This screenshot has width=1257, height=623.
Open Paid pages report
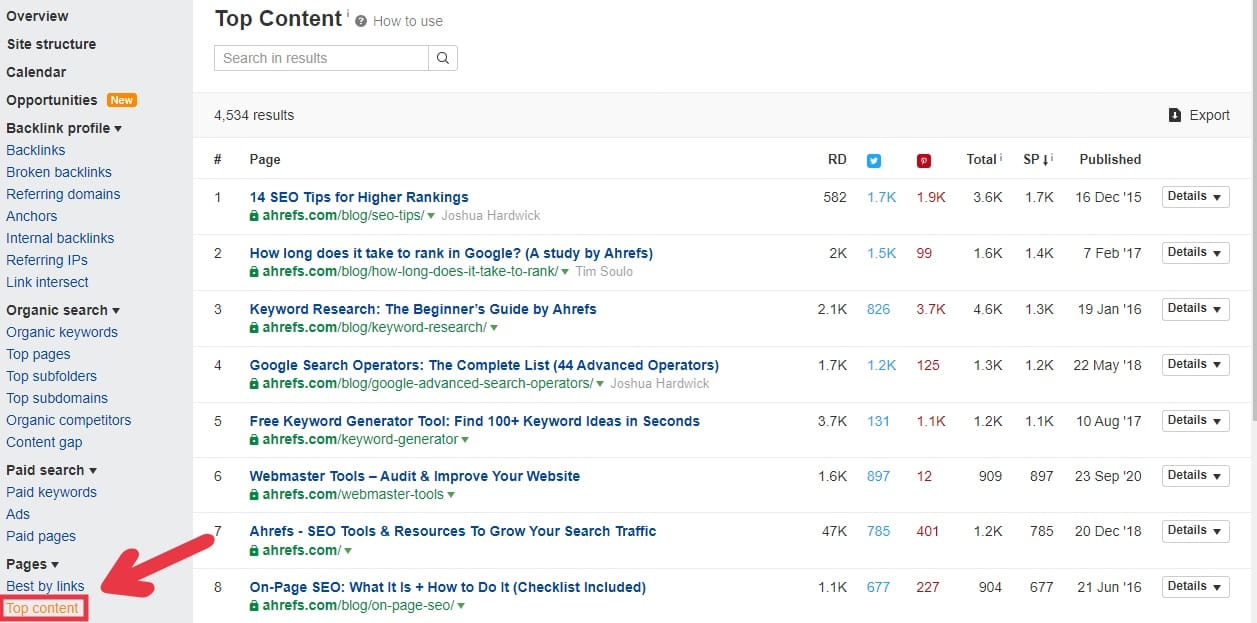[x=41, y=536]
